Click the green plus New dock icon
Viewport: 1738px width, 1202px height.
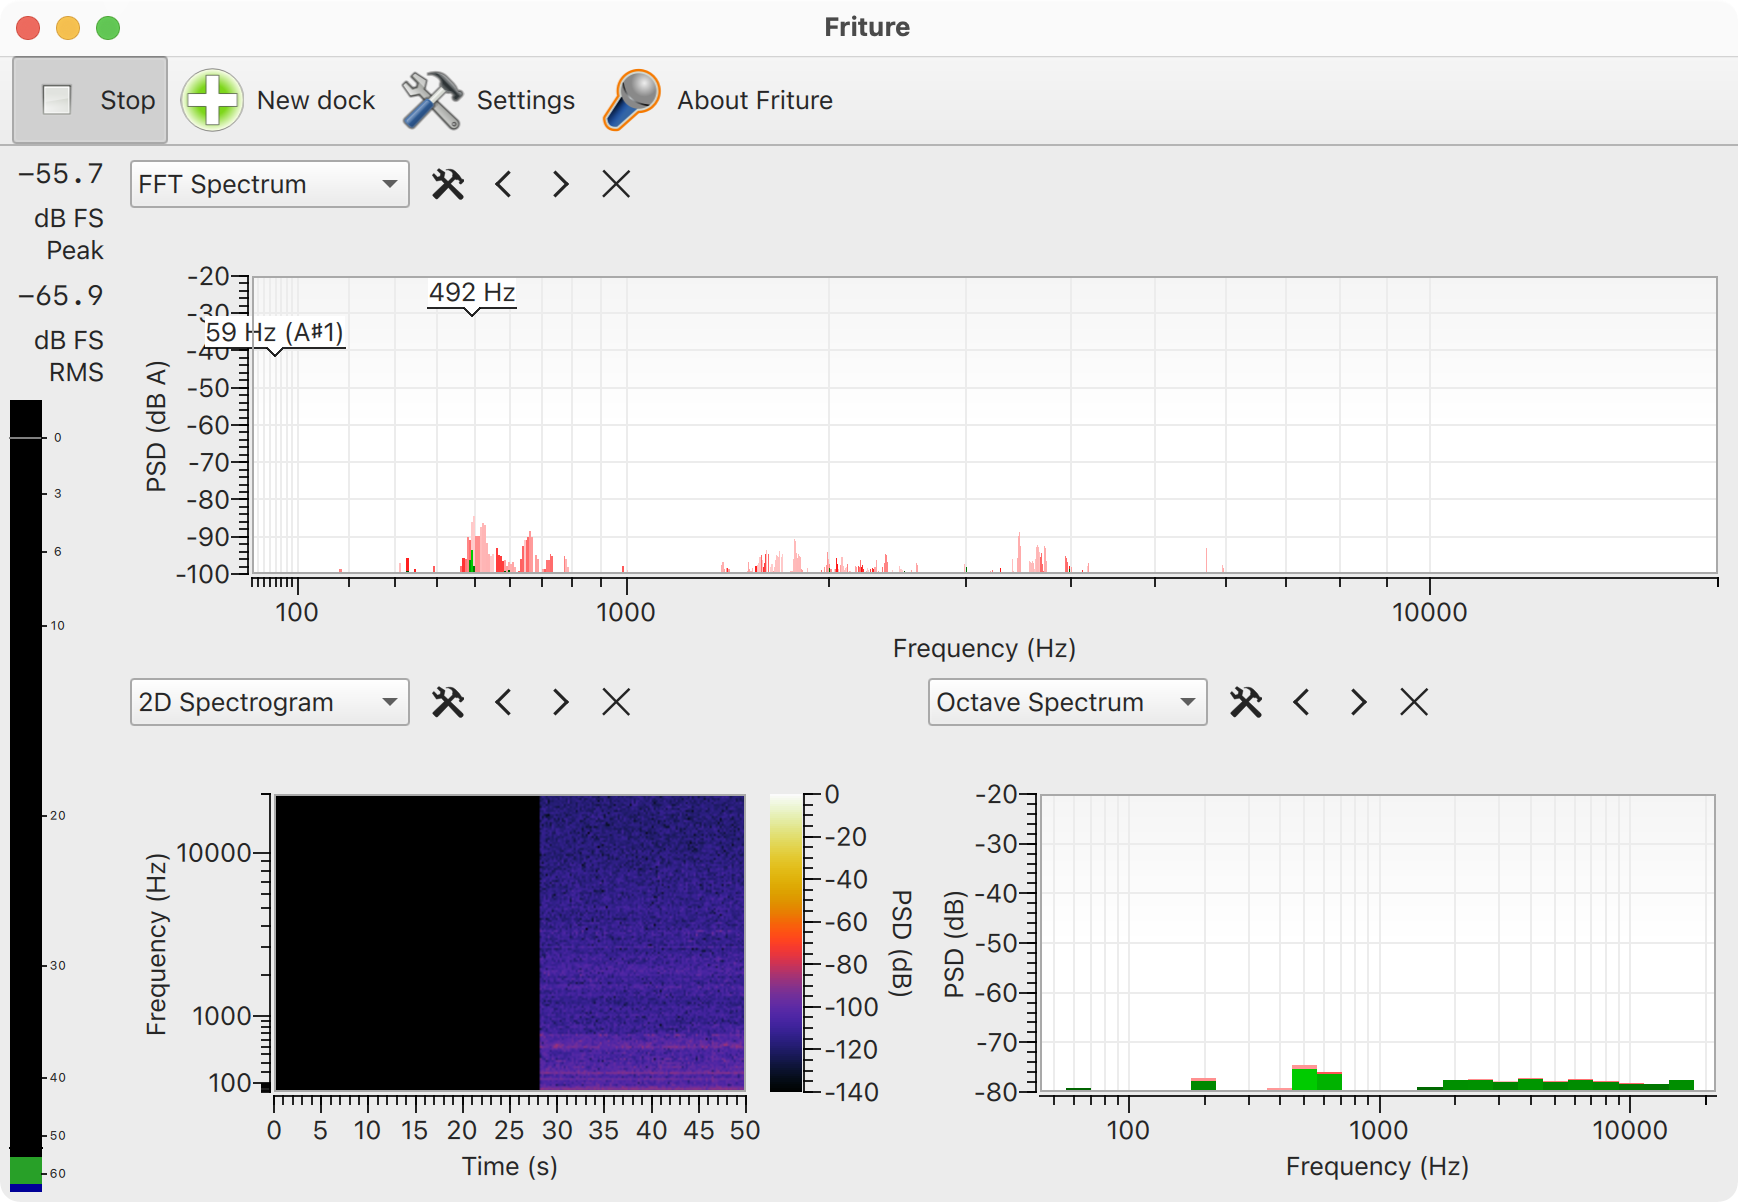pyautogui.click(x=212, y=100)
